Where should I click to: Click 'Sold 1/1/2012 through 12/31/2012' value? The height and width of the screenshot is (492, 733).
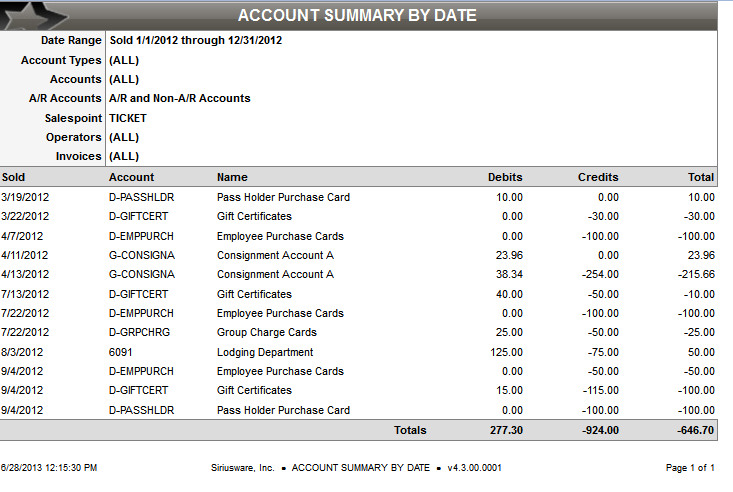pos(196,40)
